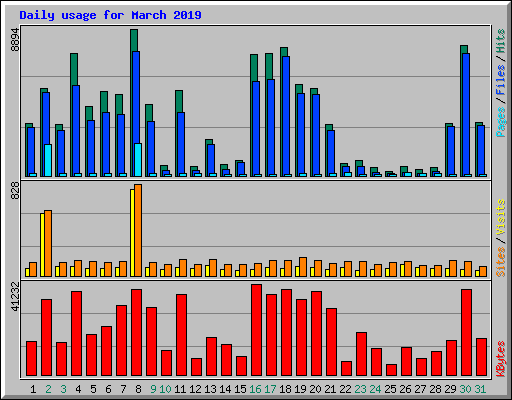Screen dimensions: 512x400
Task: Click day label 6 on the x-axis
Action: (108, 389)
